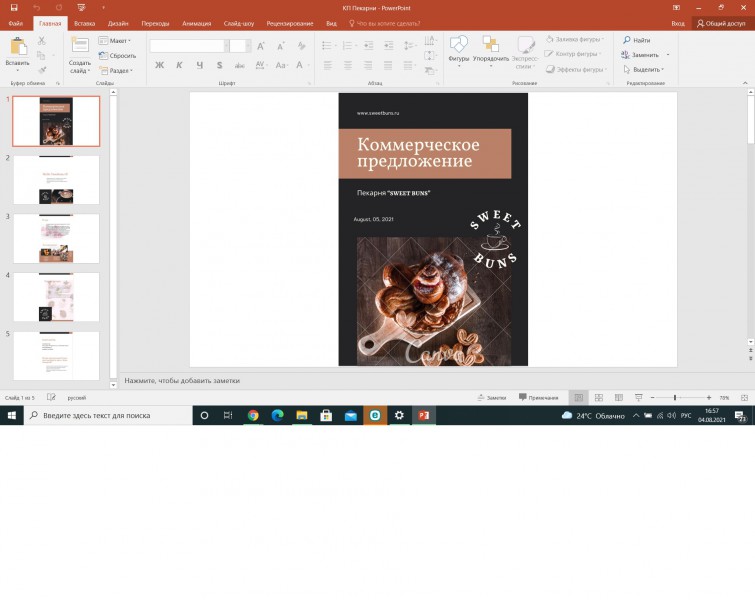Viewport: 755px width, 600px height.
Task: Open the Section (Раздел) dropdown
Action: click(116, 70)
